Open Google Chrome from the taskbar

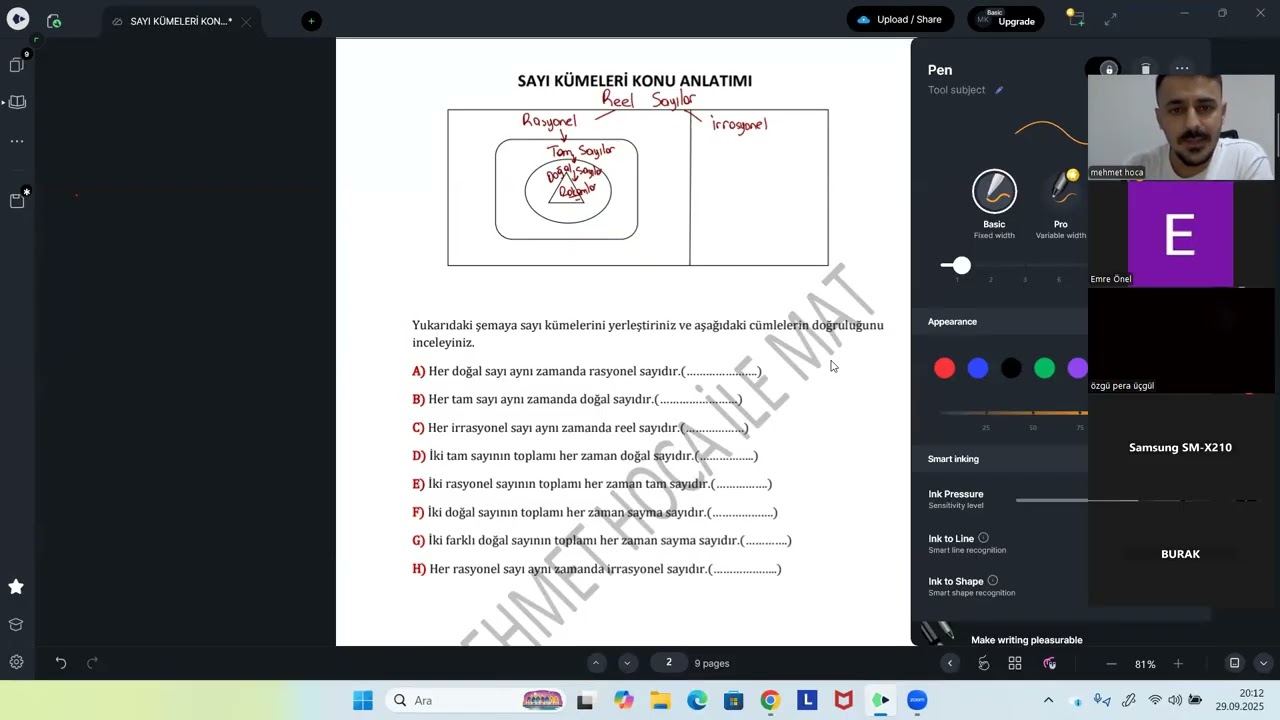click(x=770, y=700)
